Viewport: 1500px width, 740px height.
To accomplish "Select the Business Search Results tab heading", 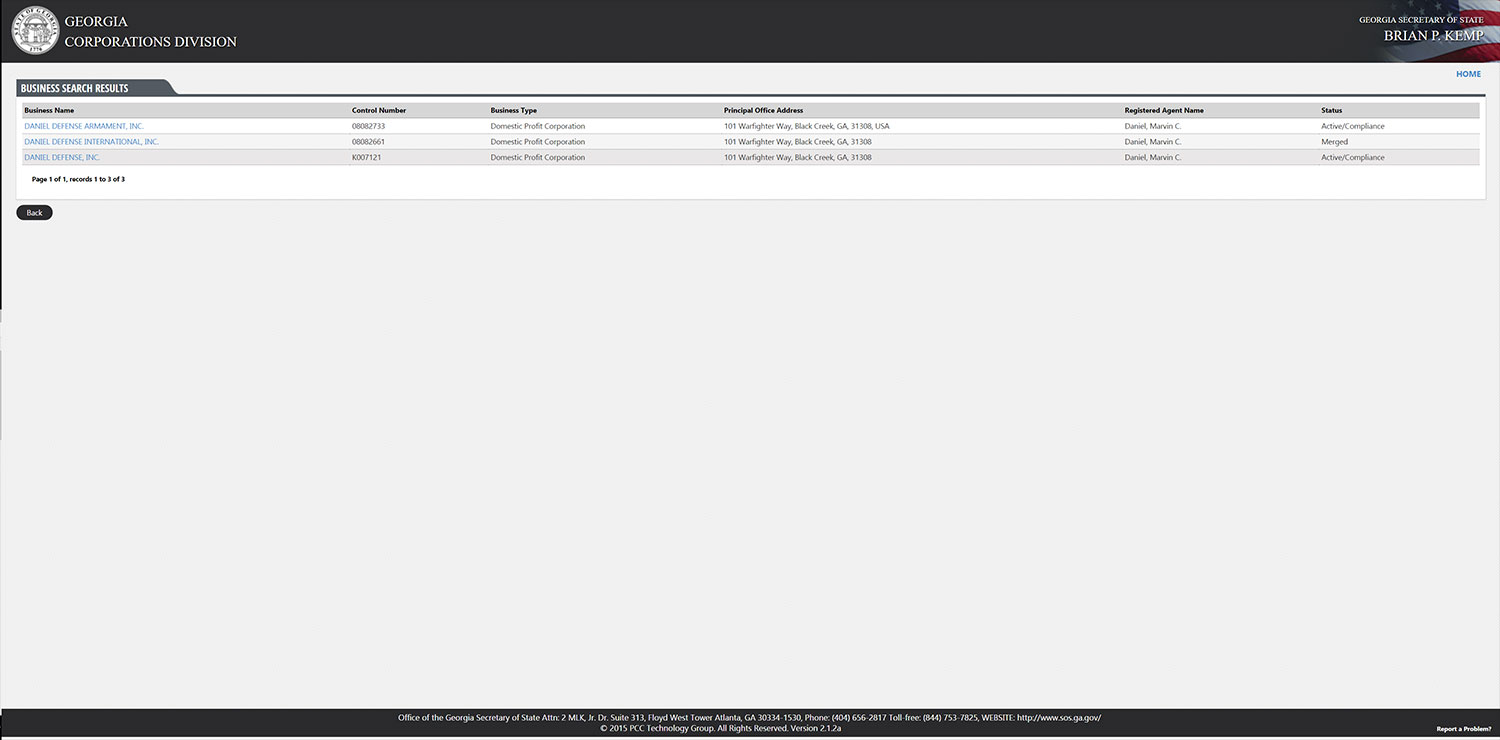I will click(x=75, y=88).
